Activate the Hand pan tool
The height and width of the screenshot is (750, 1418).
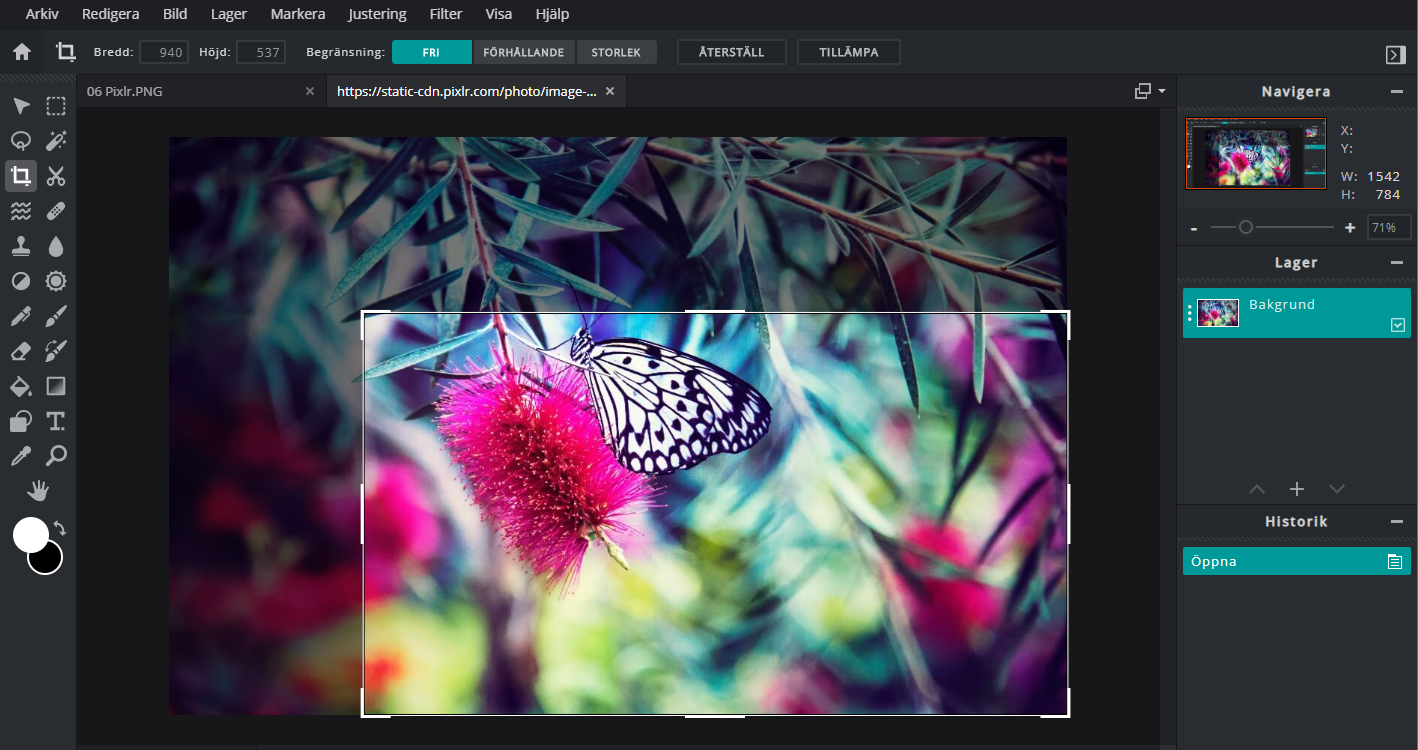coord(38,491)
